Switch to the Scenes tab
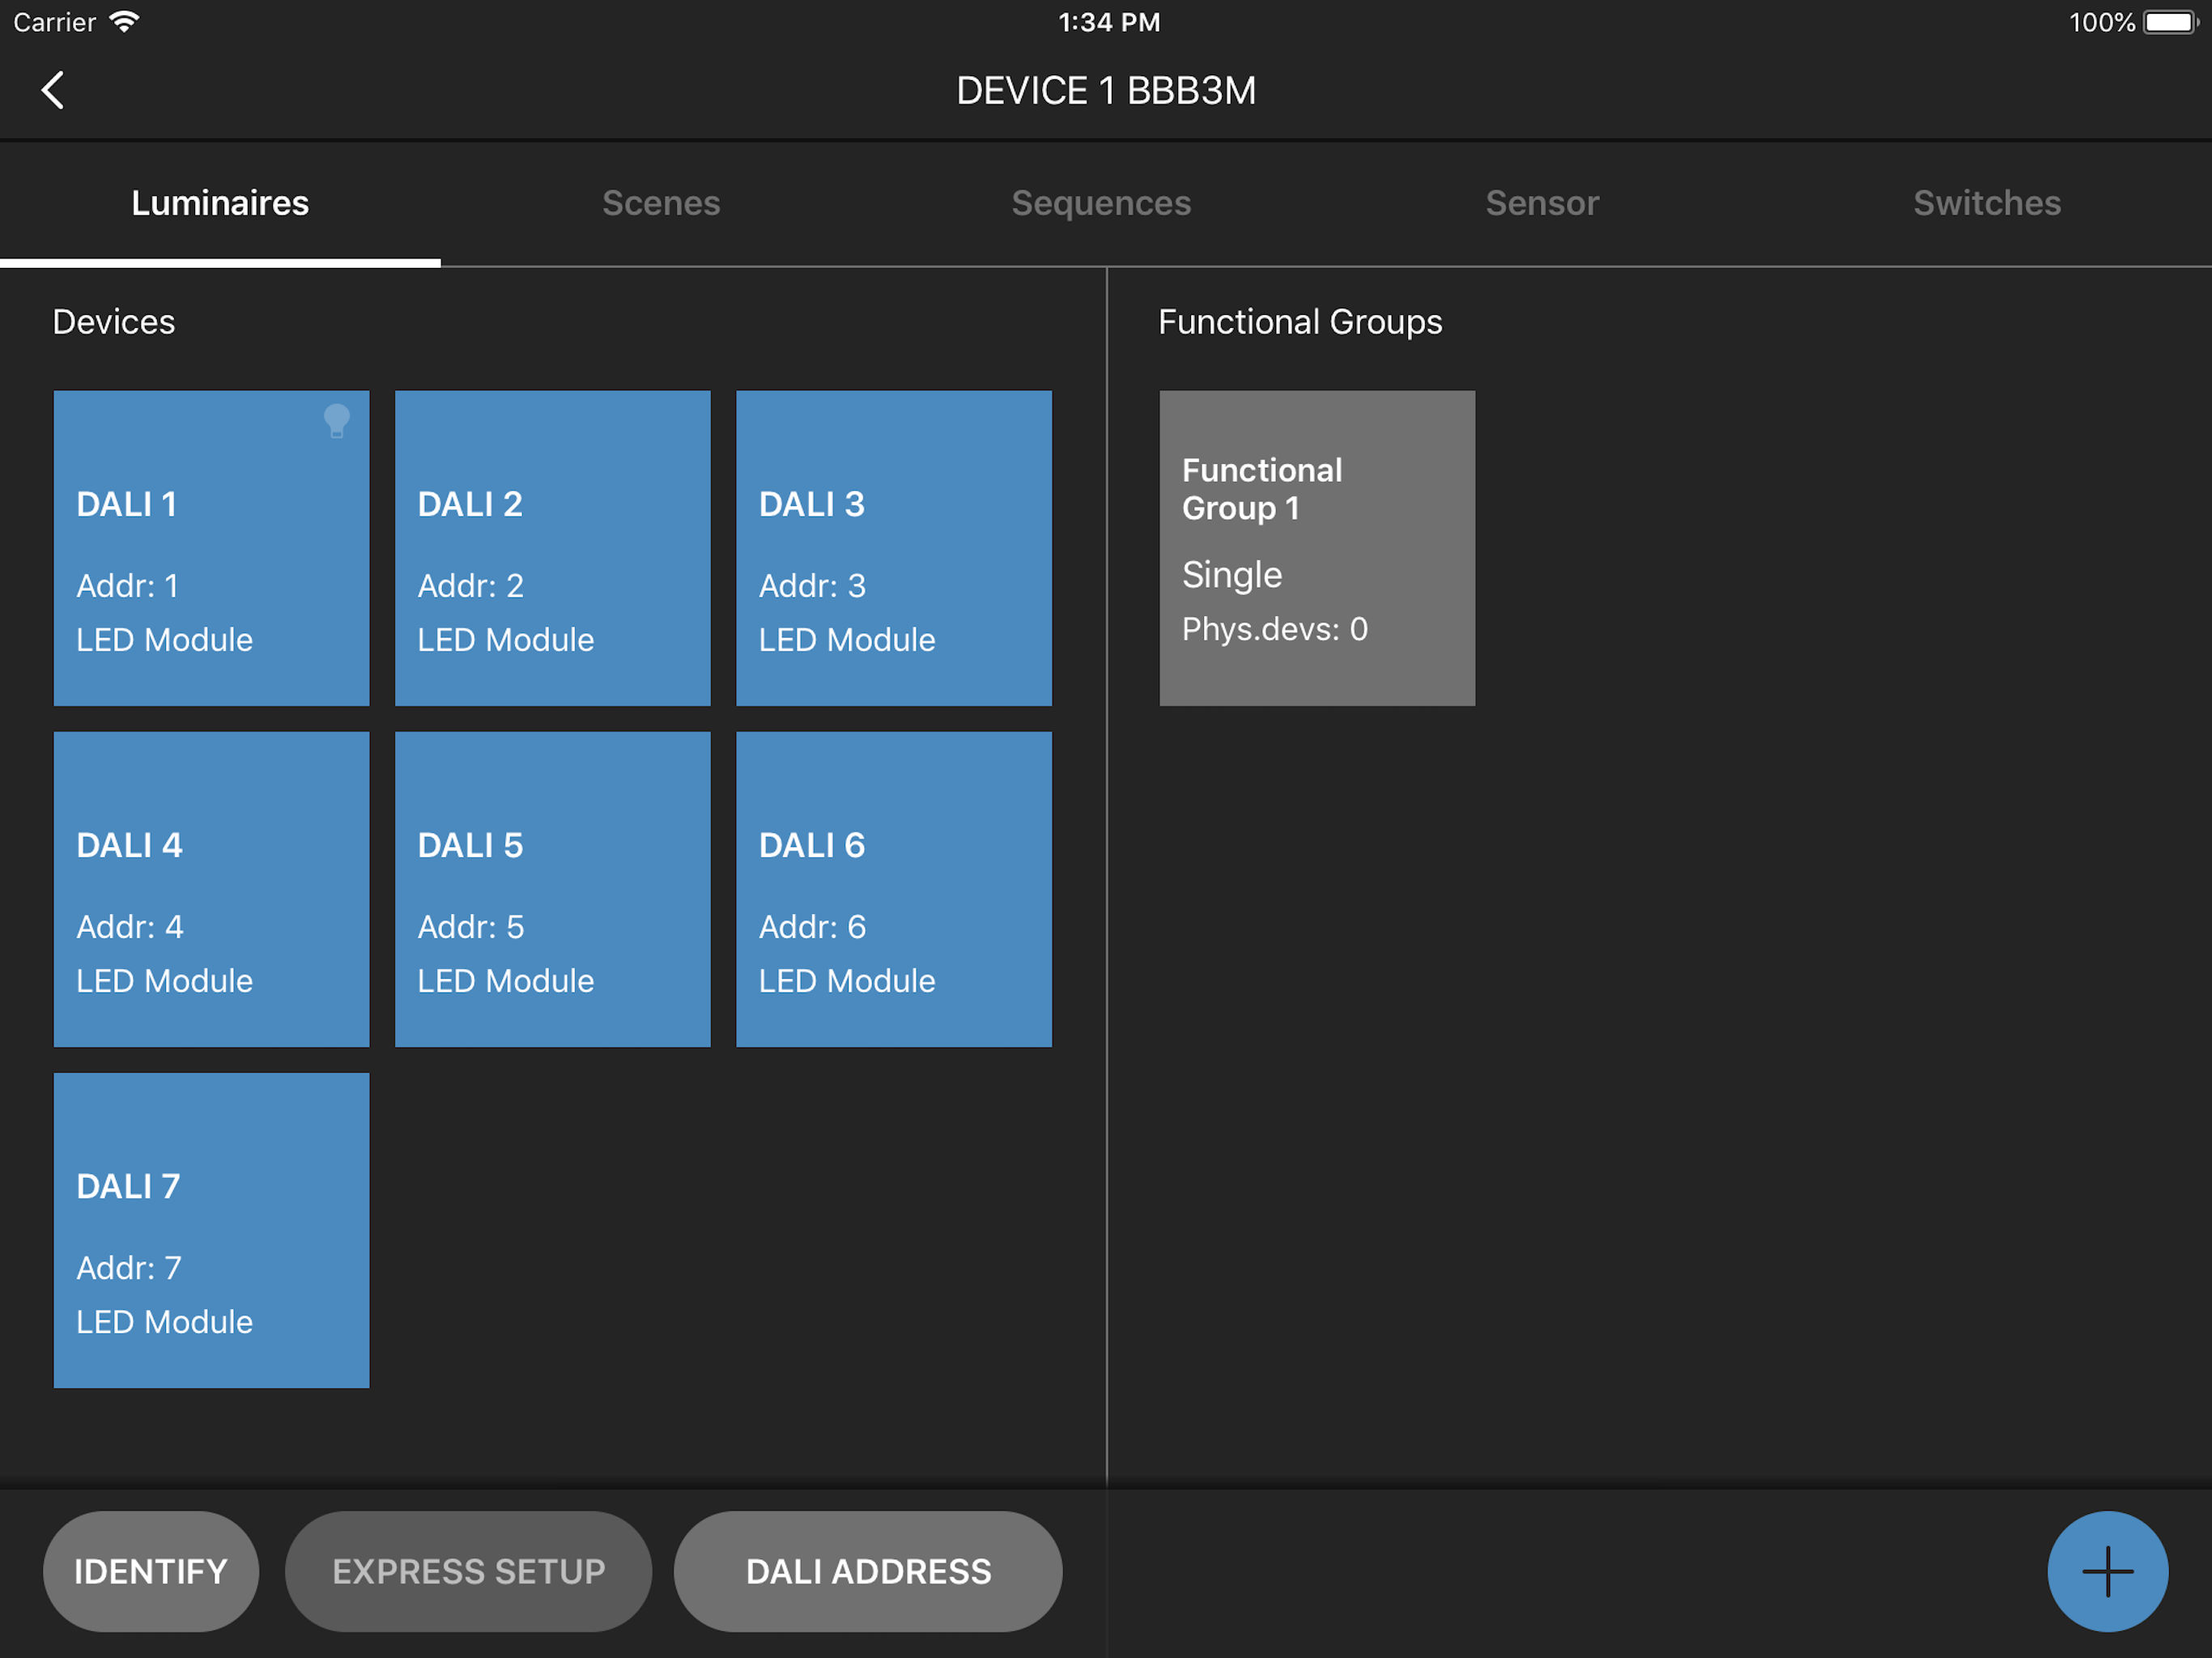Viewport: 2212px width, 1658px height. pyautogui.click(x=661, y=203)
